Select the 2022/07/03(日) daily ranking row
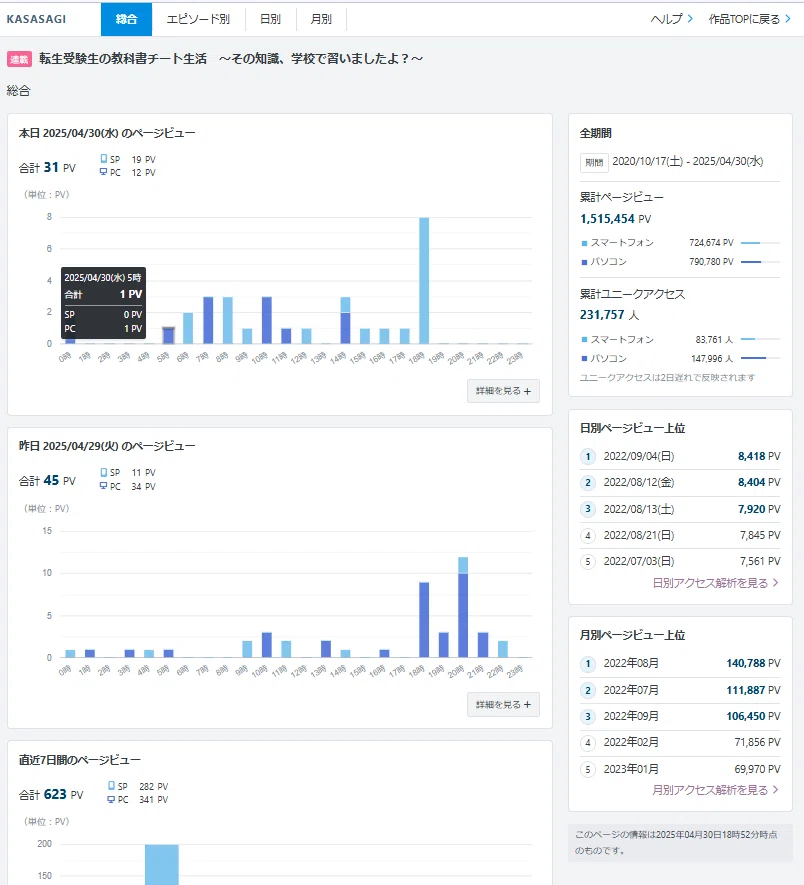This screenshot has width=804, height=885. point(680,562)
